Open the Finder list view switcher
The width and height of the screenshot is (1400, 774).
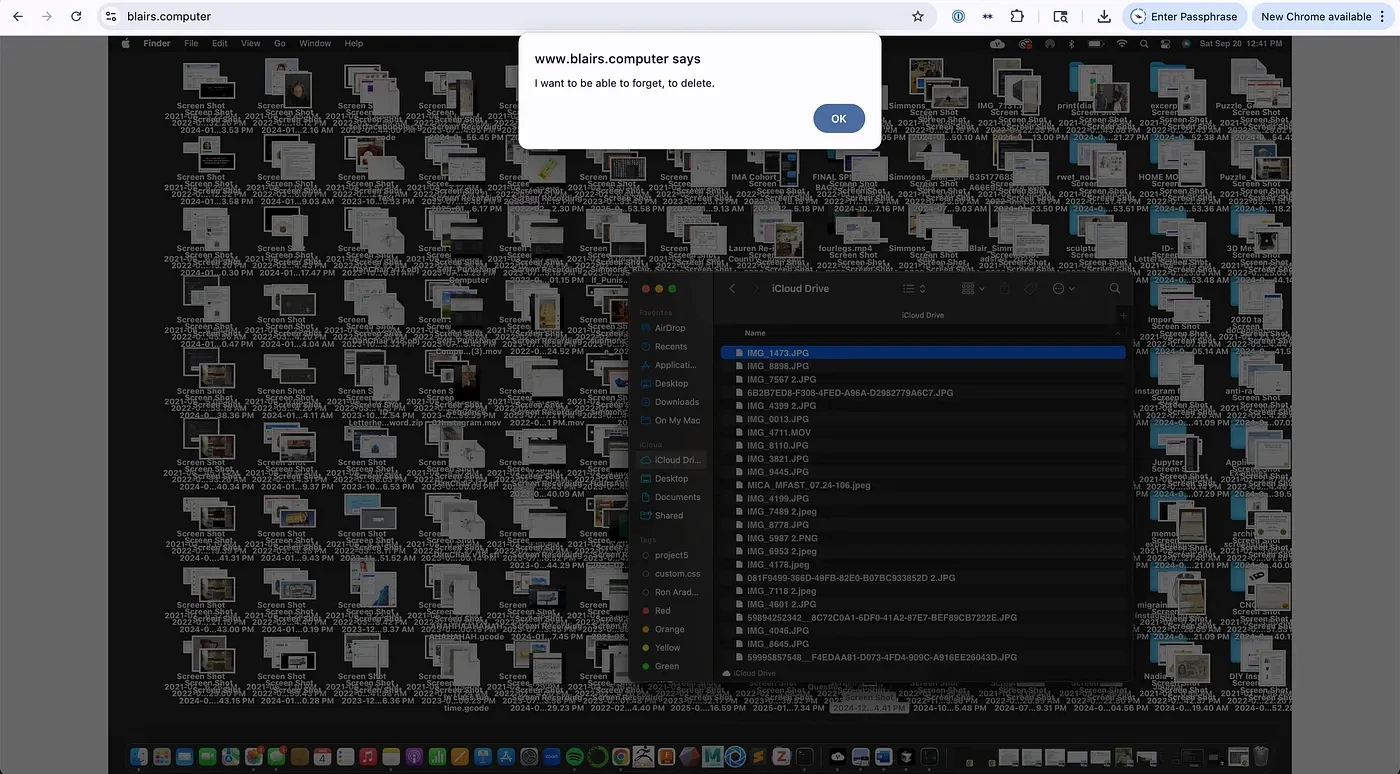tap(914, 289)
